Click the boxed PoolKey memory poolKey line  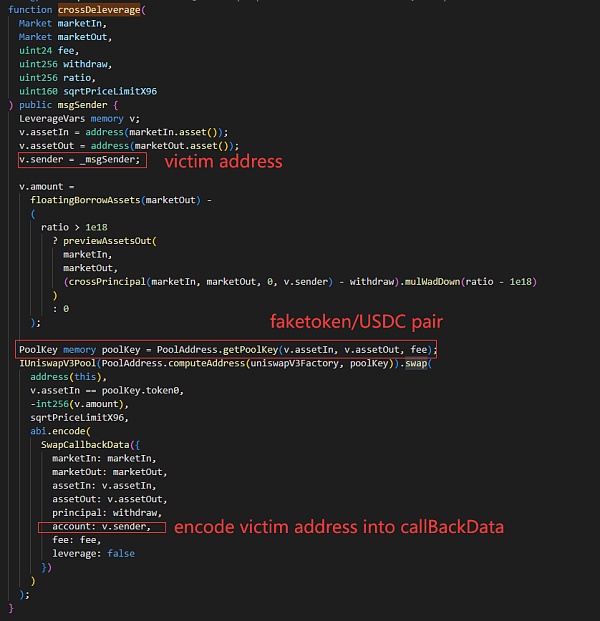click(x=226, y=349)
